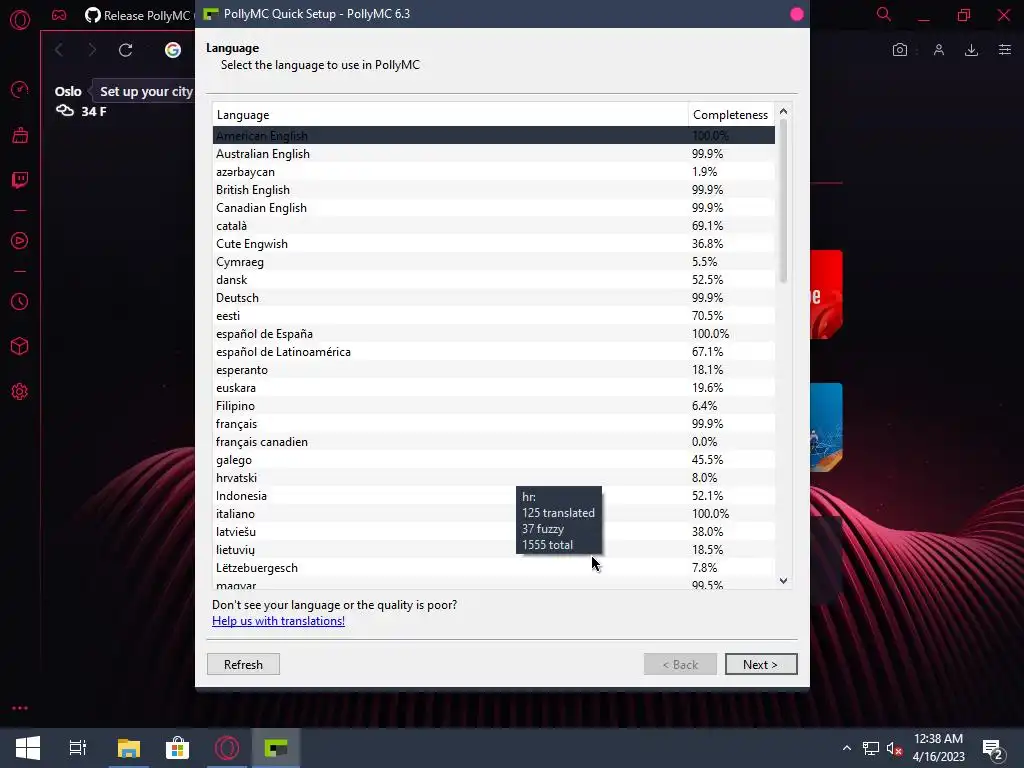Click PollyMC taskbar icon
The height and width of the screenshot is (768, 1024).
pos(276,748)
